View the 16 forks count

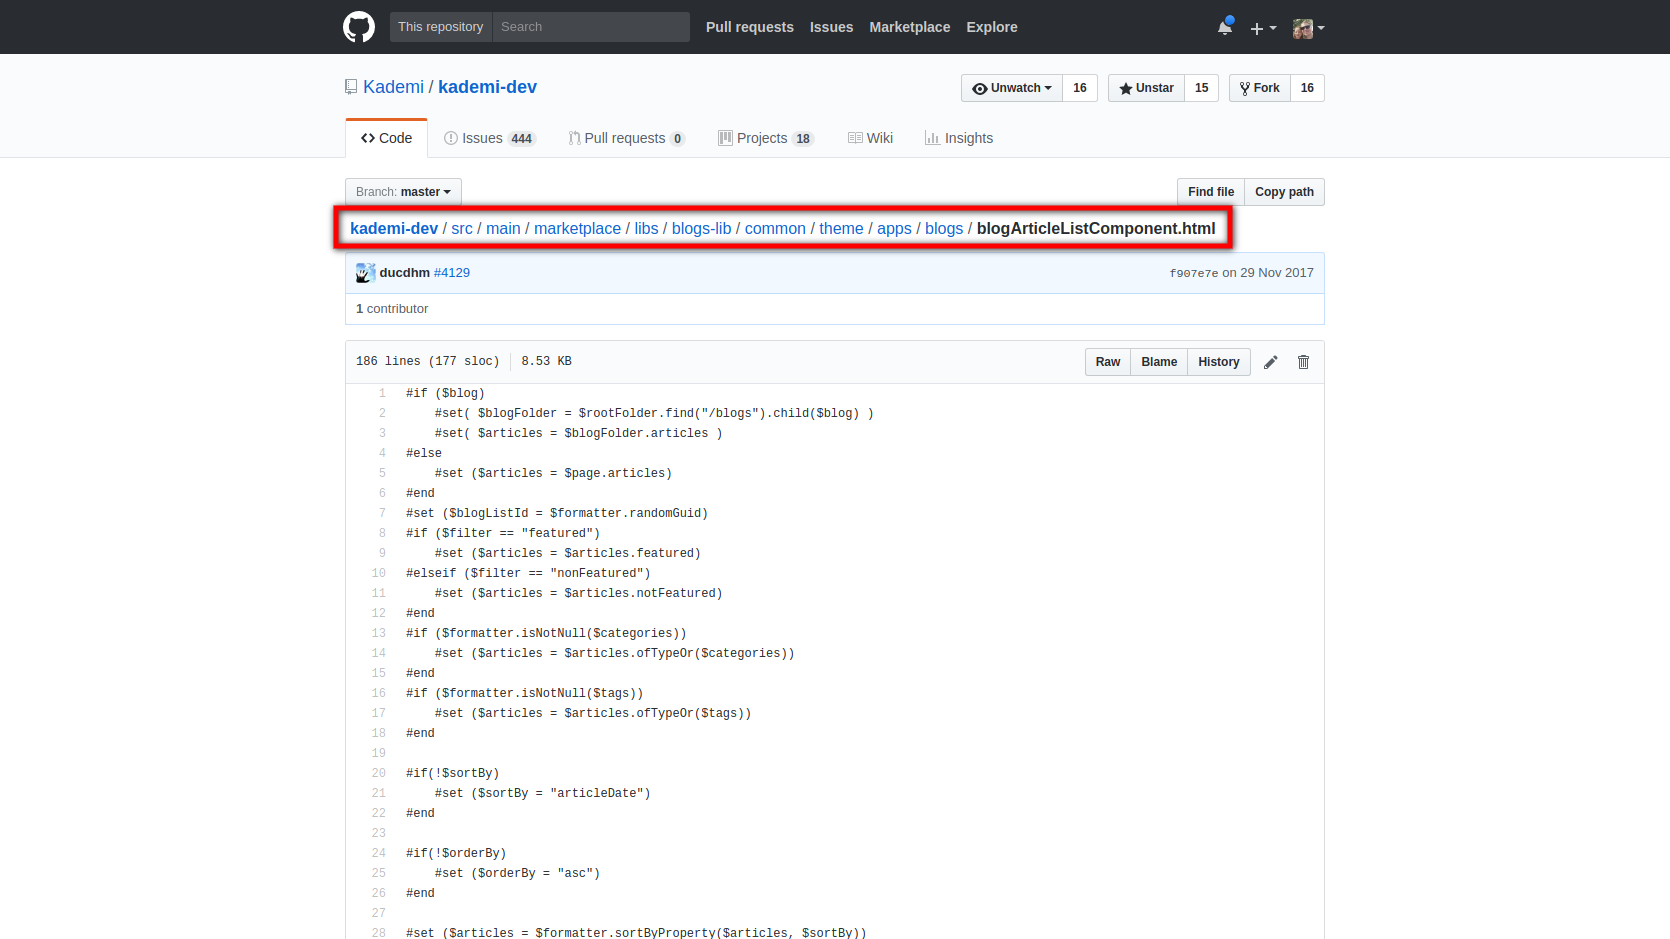pyautogui.click(x=1307, y=88)
